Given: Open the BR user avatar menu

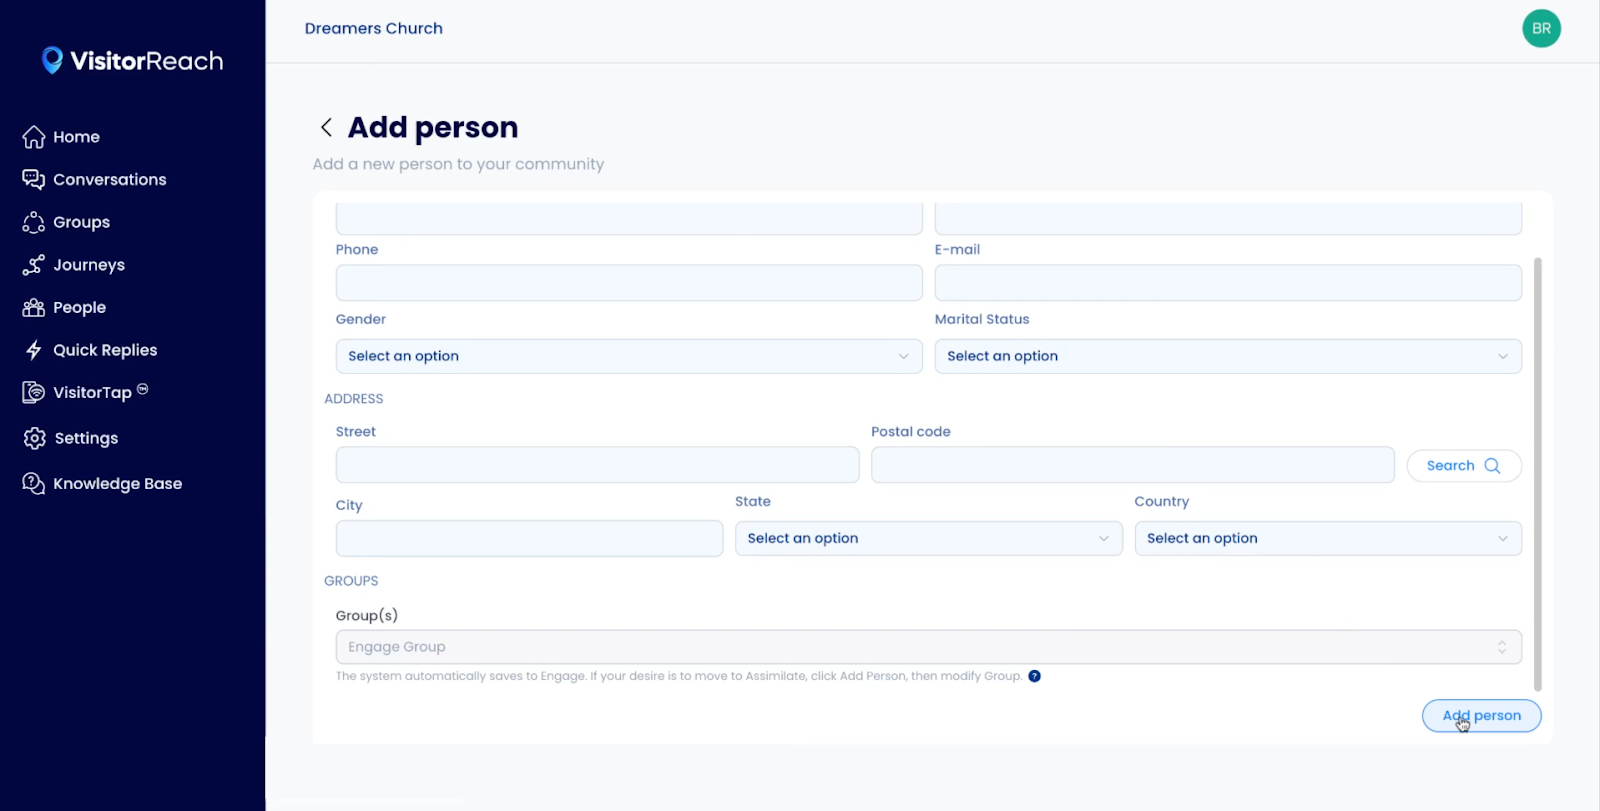Looking at the screenshot, I should point(1541,29).
